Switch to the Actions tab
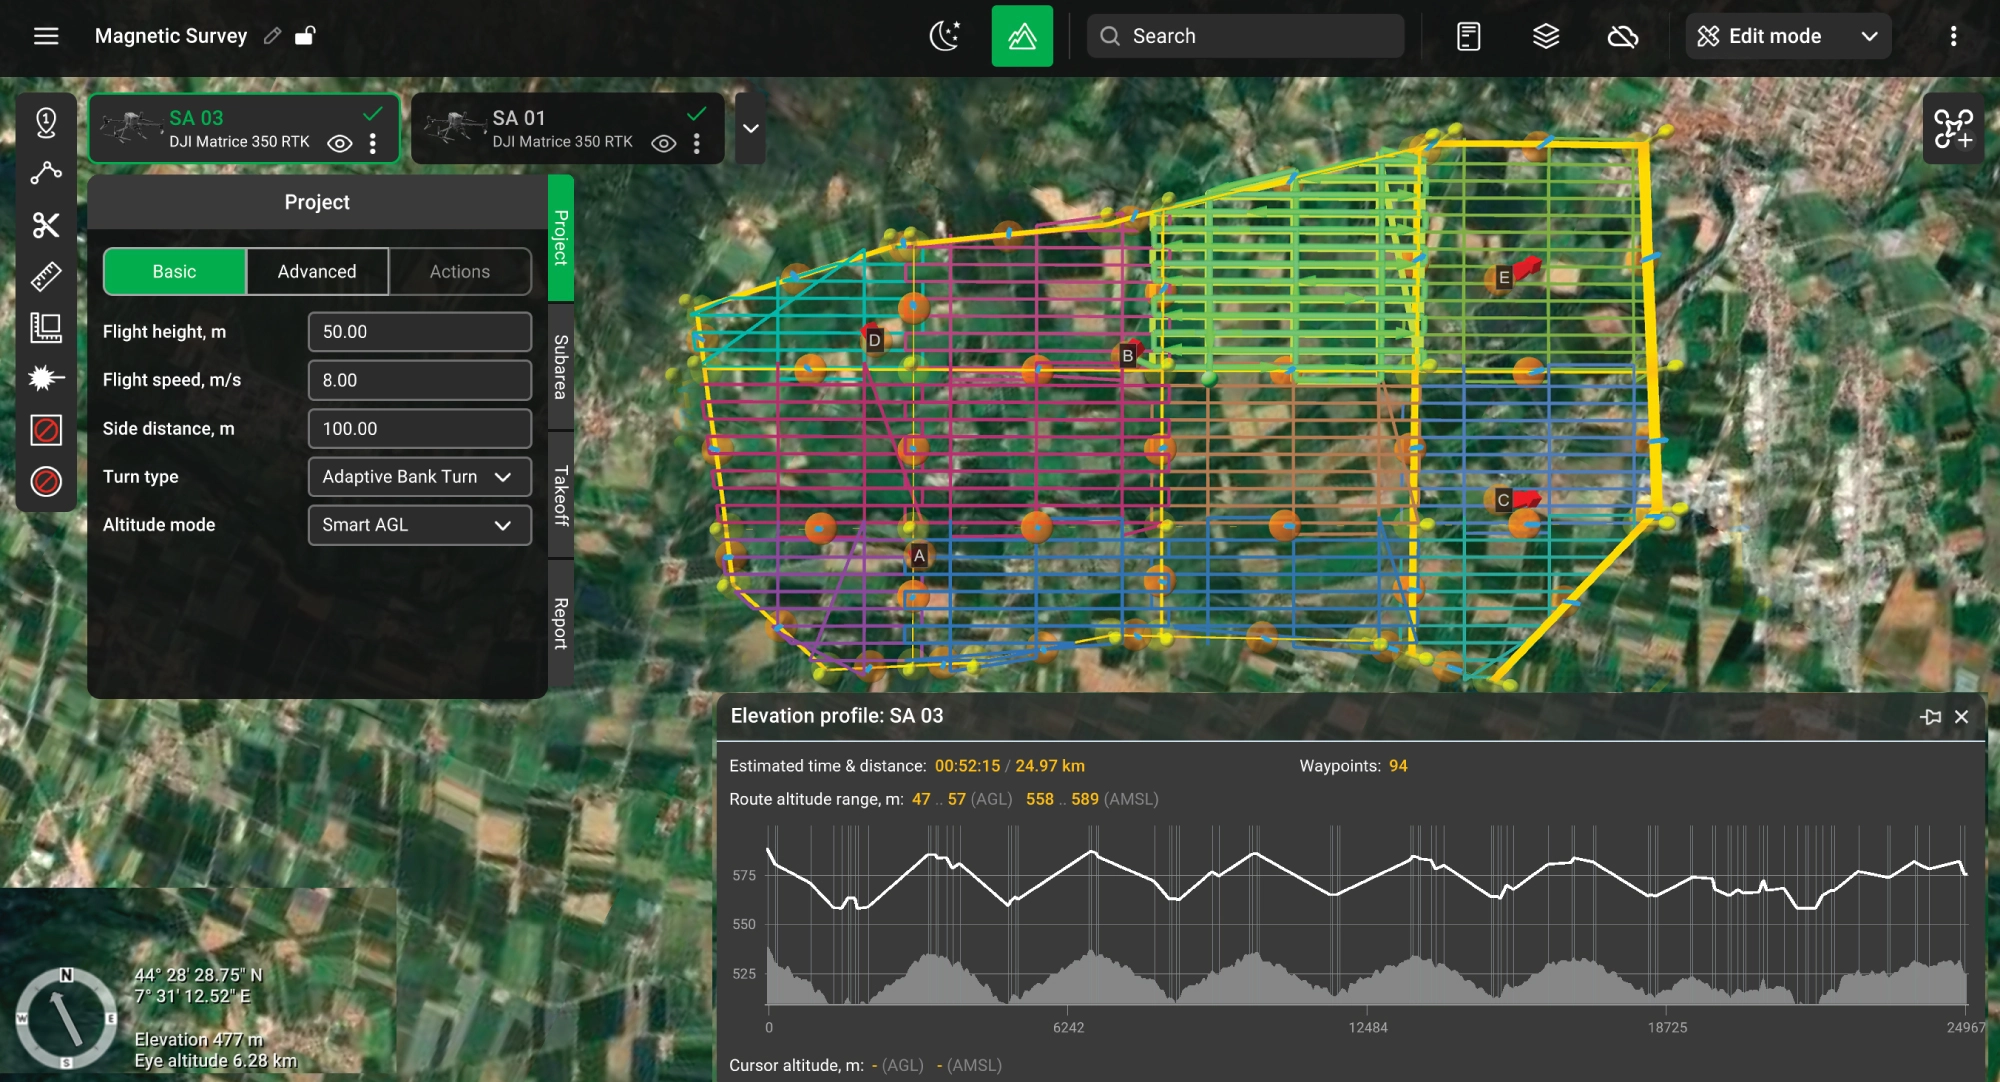Screen dimensions: 2000x1082 click(x=460, y=271)
